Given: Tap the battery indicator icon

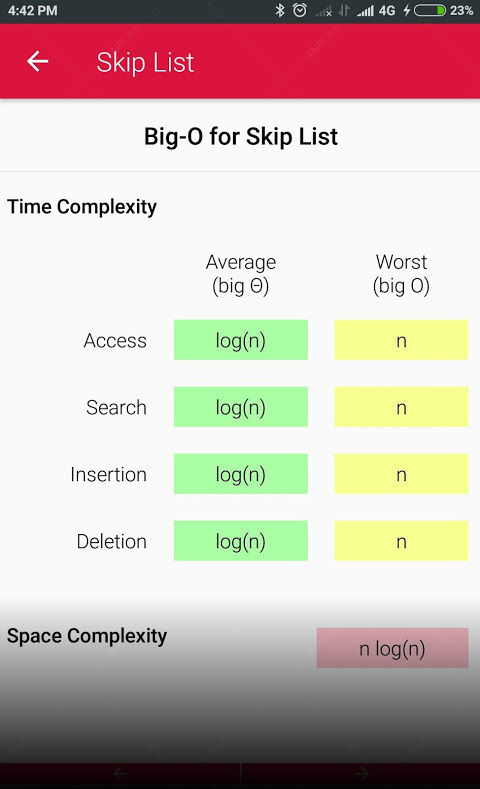Looking at the screenshot, I should click(x=430, y=11).
